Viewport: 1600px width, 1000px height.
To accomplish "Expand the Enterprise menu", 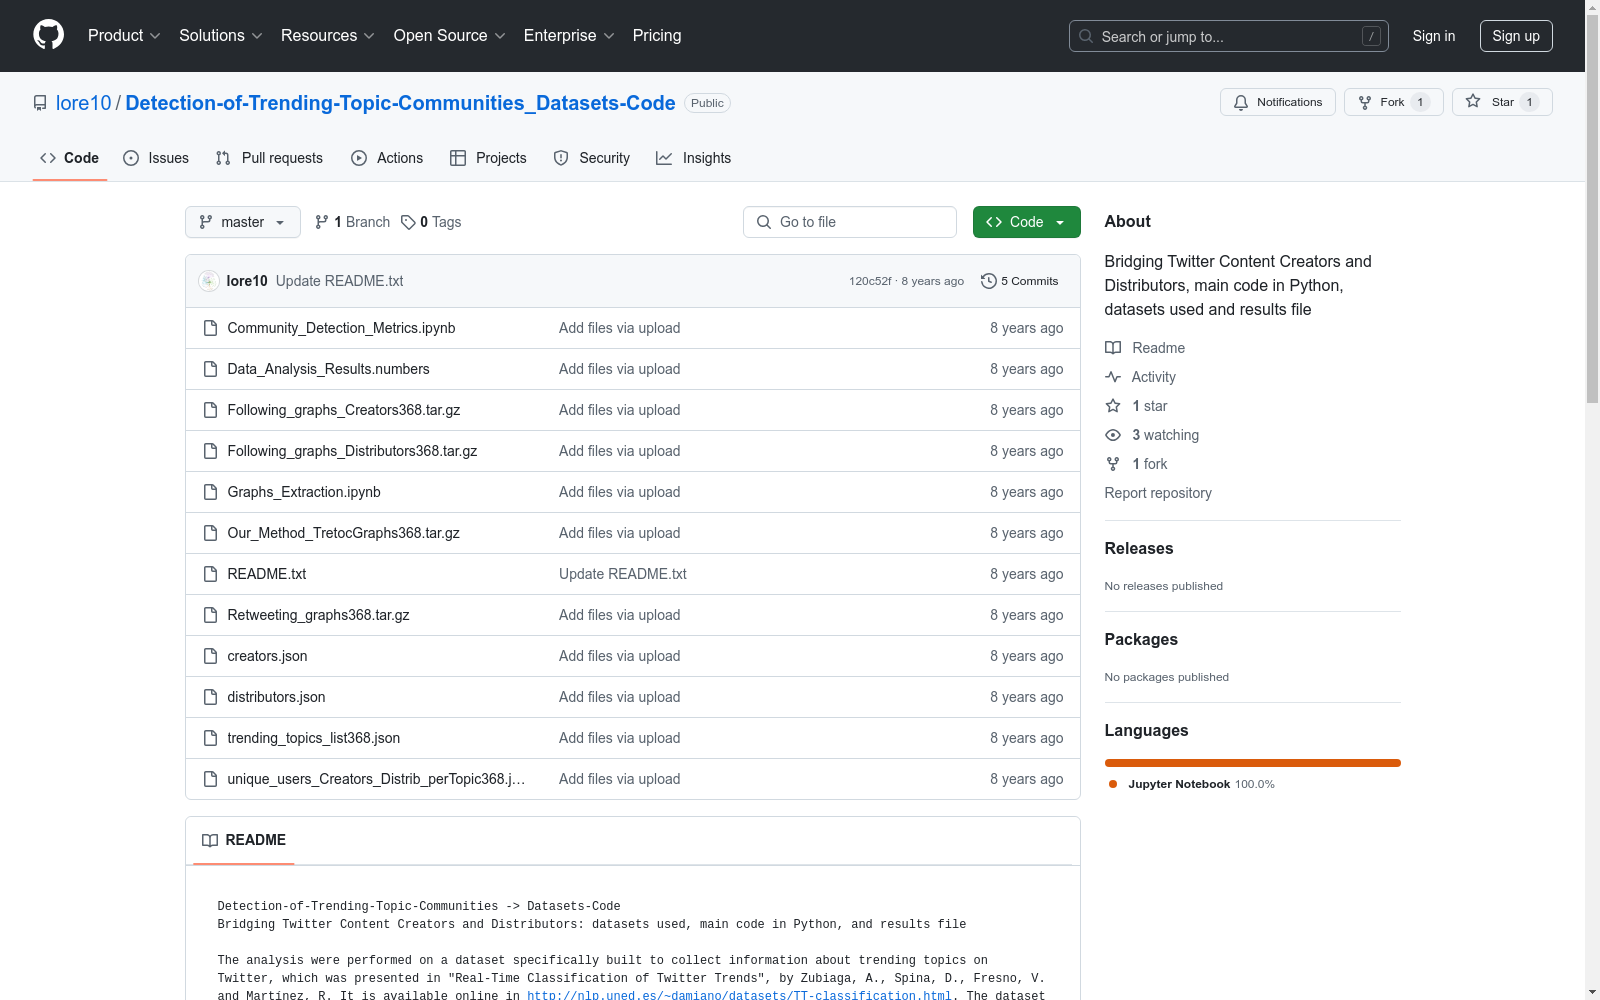I will coord(569,36).
